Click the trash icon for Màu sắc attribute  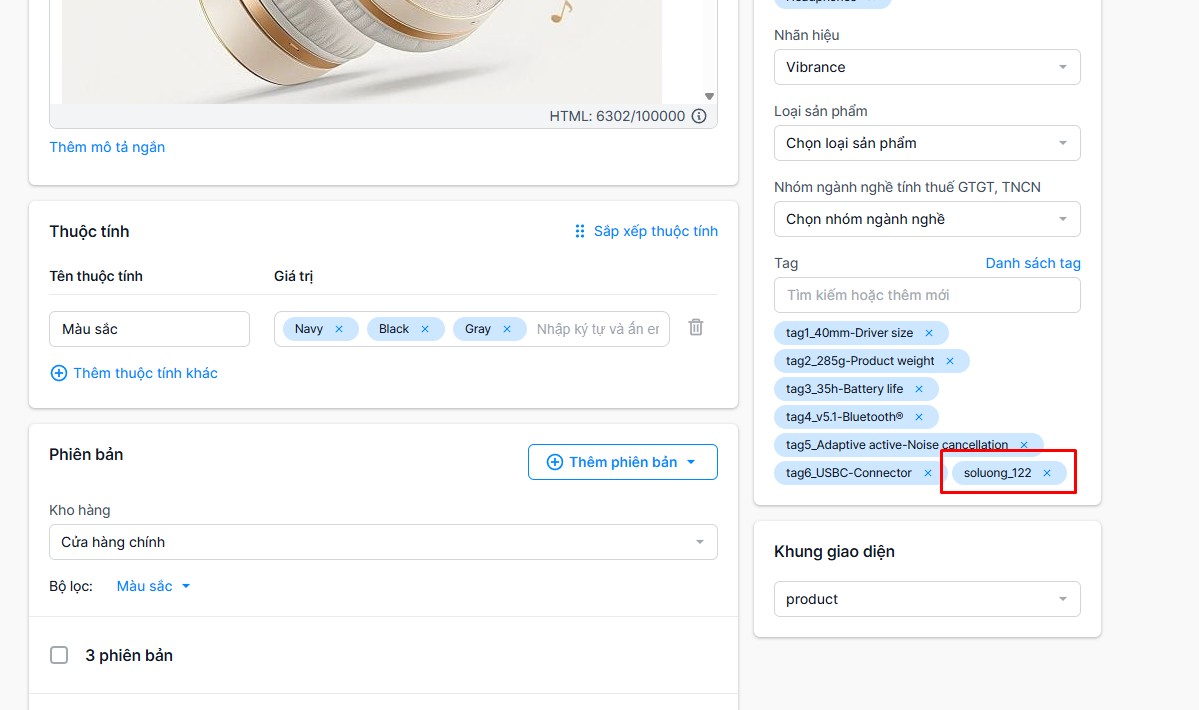pos(696,327)
